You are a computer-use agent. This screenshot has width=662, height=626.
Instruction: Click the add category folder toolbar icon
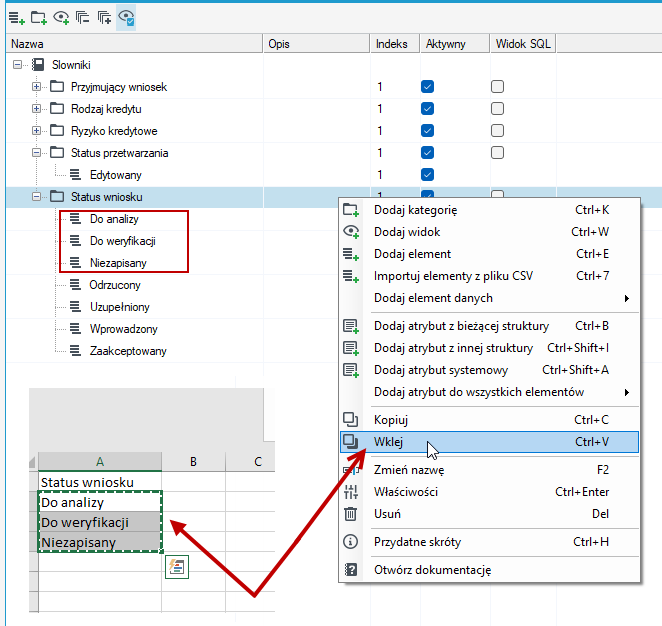coord(39,18)
